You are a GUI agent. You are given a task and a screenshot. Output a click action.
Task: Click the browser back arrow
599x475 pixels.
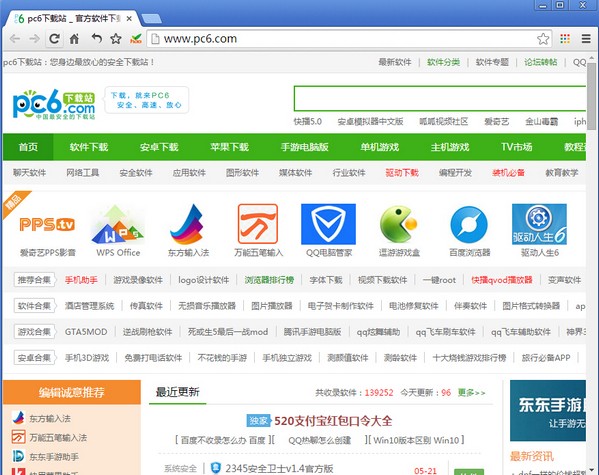click(x=15, y=39)
